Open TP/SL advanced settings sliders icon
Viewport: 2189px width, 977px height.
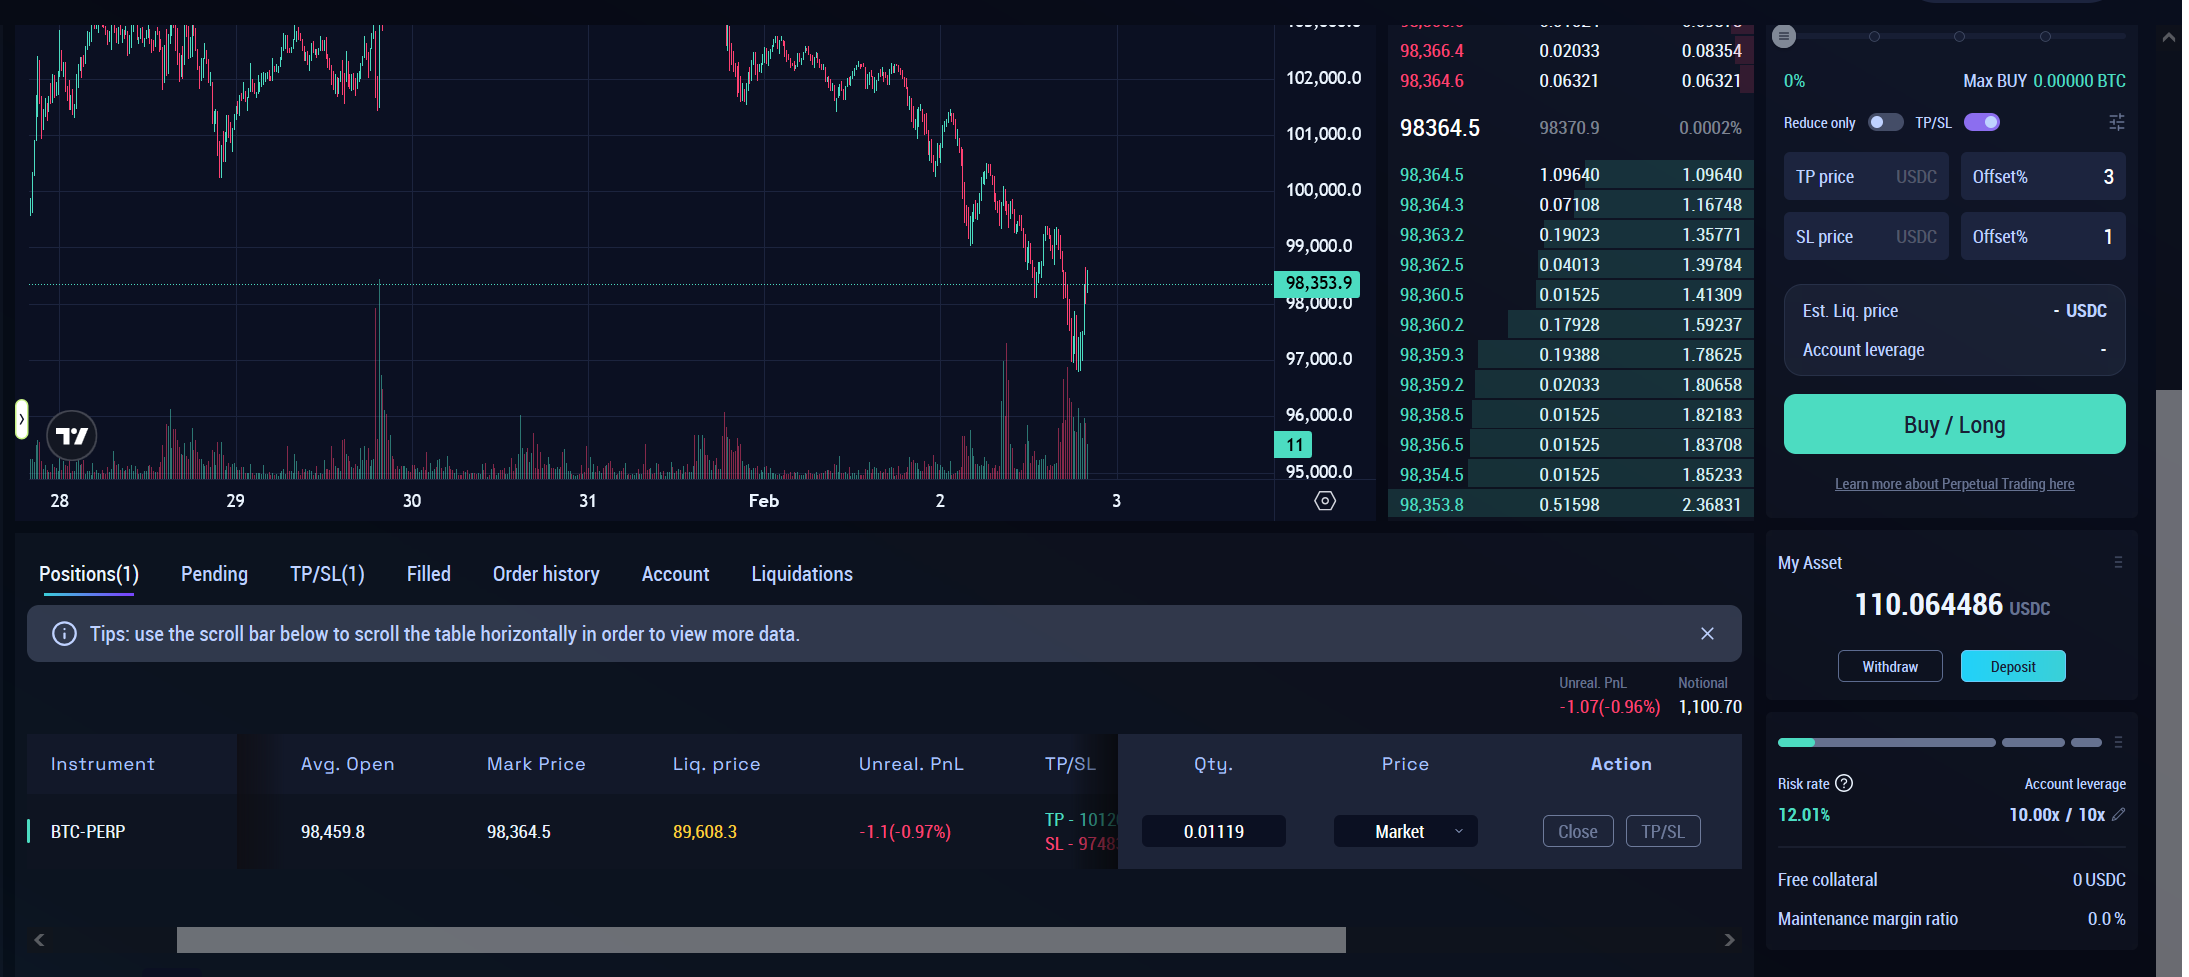2116,122
